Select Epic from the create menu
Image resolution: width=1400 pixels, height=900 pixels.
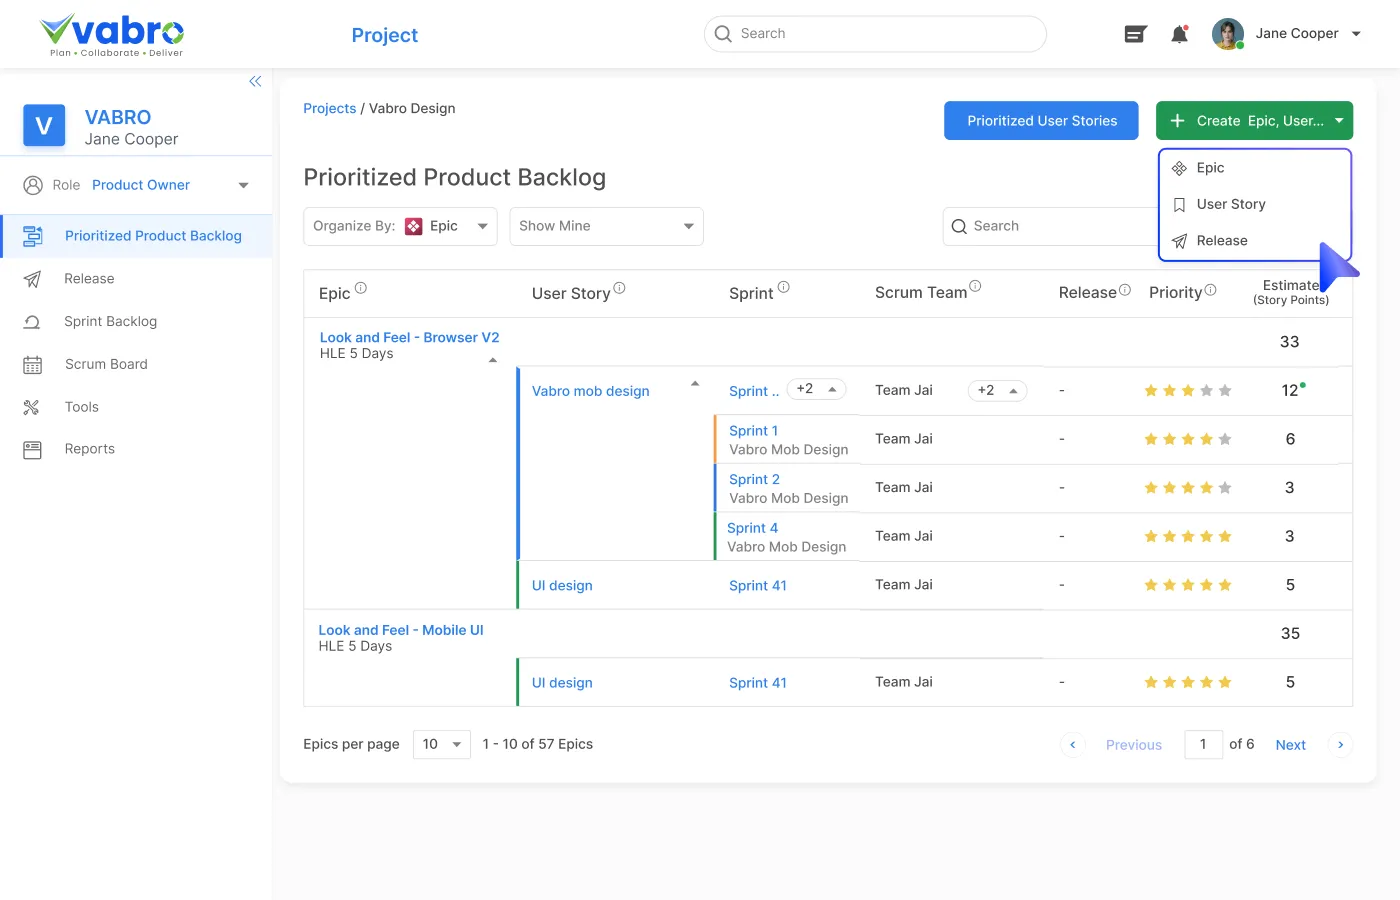pos(1210,167)
